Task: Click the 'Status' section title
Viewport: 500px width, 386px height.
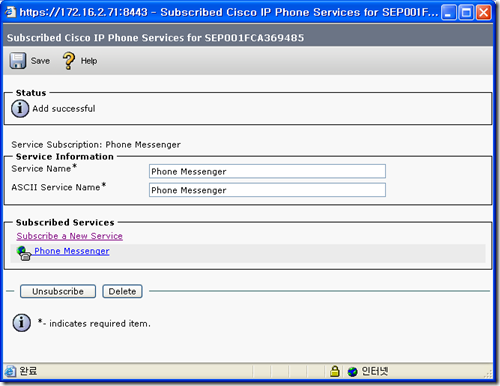Action: click(31, 93)
